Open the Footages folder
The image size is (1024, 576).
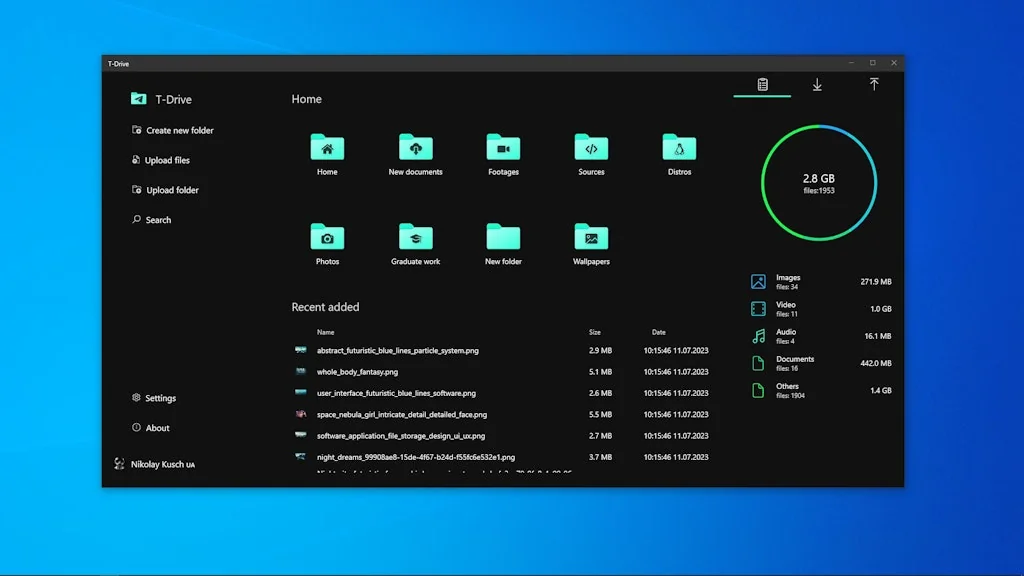pyautogui.click(x=503, y=148)
